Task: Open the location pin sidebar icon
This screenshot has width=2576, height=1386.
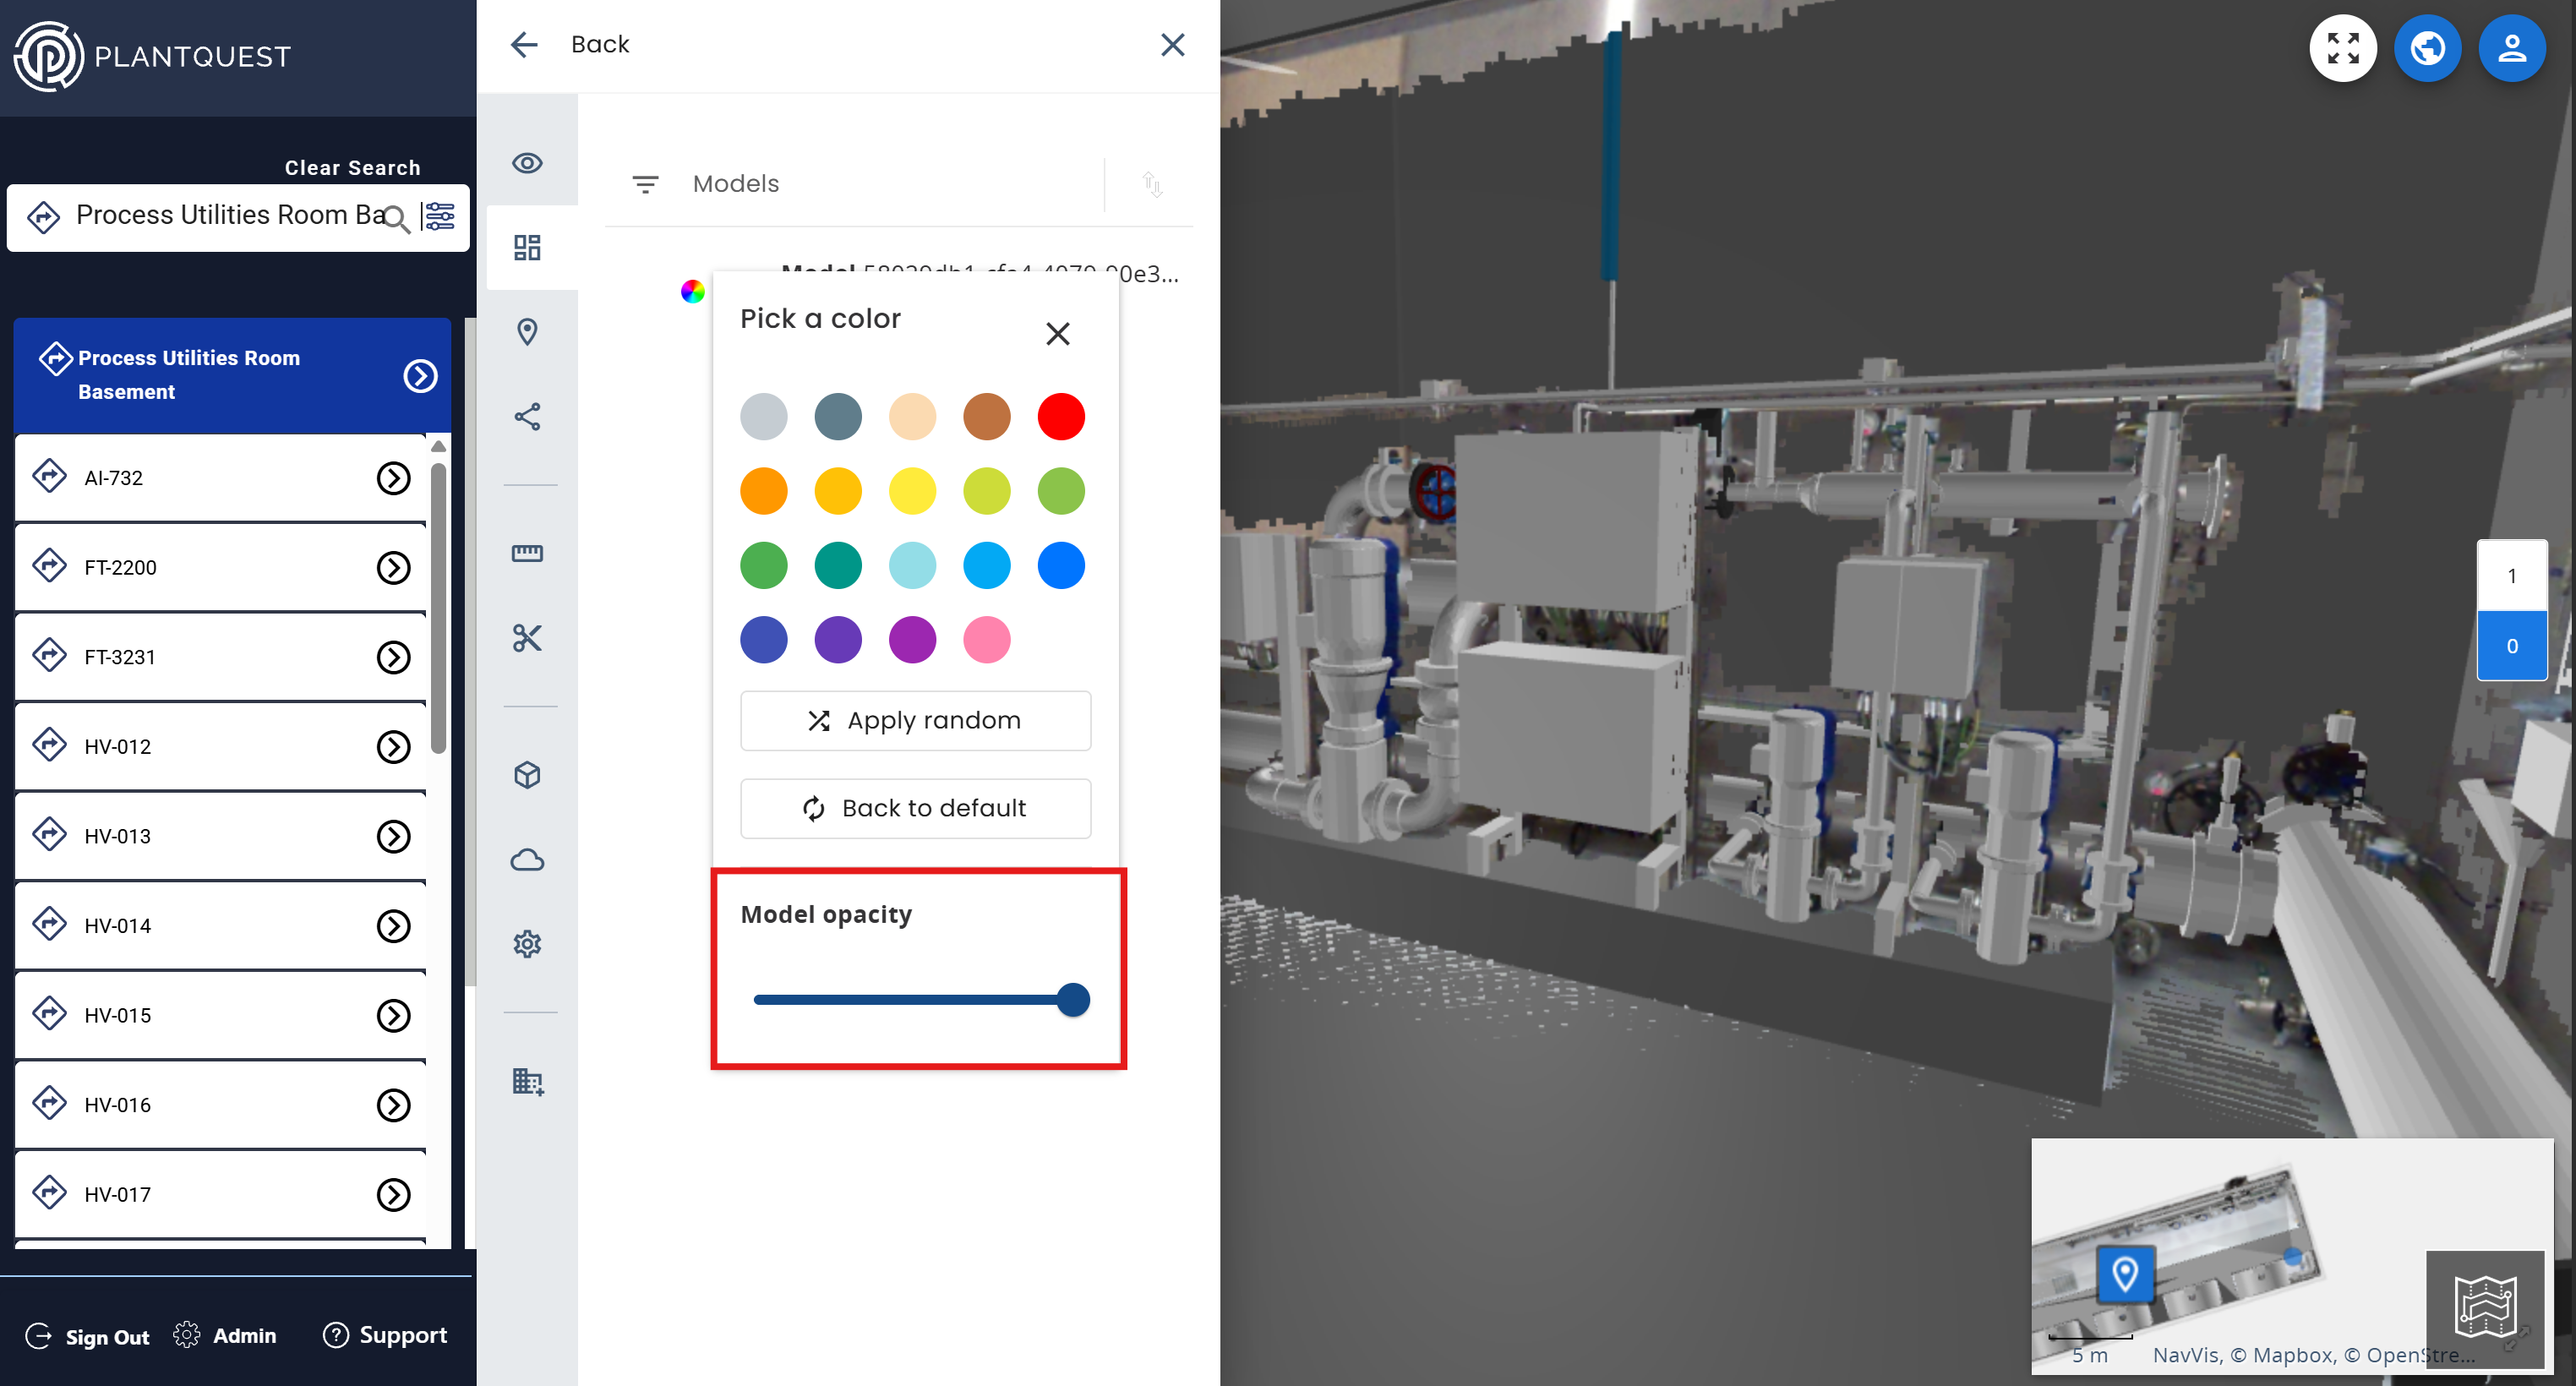Action: pyautogui.click(x=527, y=331)
